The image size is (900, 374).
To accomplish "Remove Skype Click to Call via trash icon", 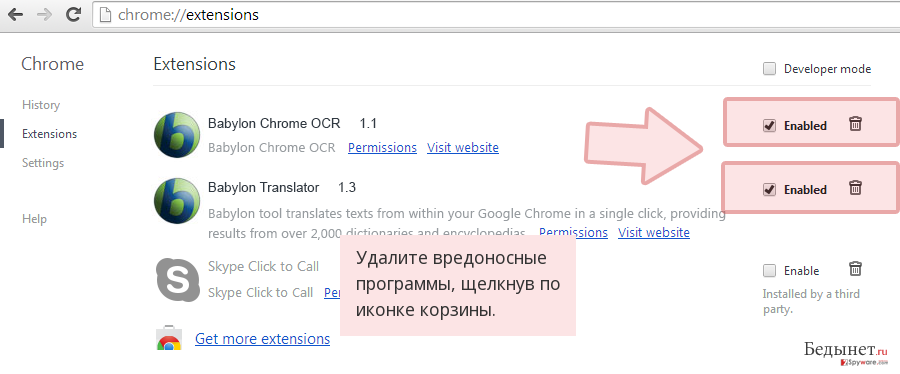I will point(855,268).
